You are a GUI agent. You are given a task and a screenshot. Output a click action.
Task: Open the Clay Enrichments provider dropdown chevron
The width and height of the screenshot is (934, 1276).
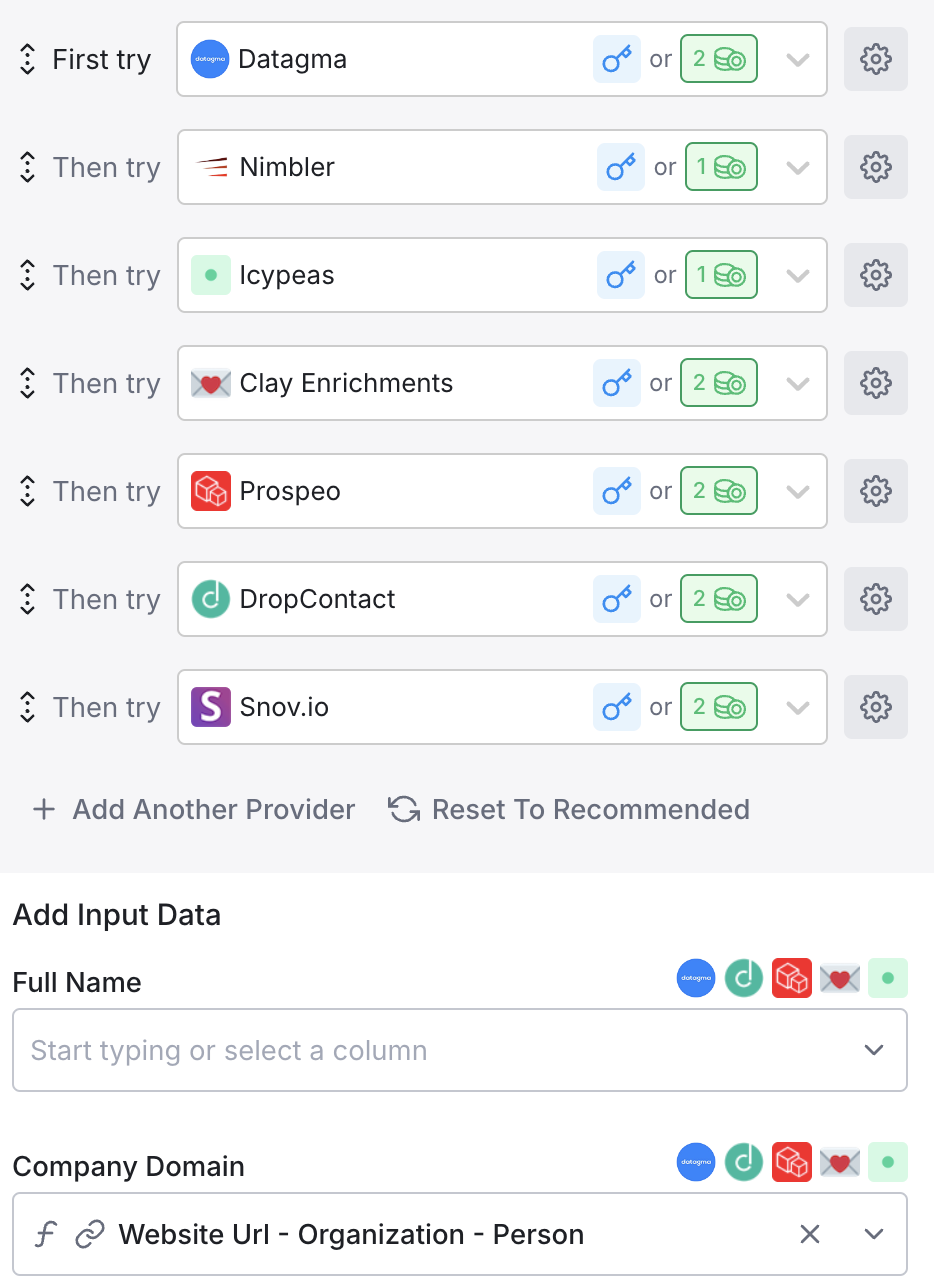[797, 383]
